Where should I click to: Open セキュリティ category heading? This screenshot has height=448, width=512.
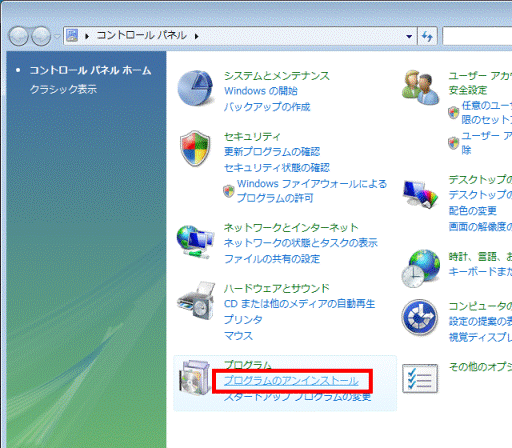pos(252,137)
